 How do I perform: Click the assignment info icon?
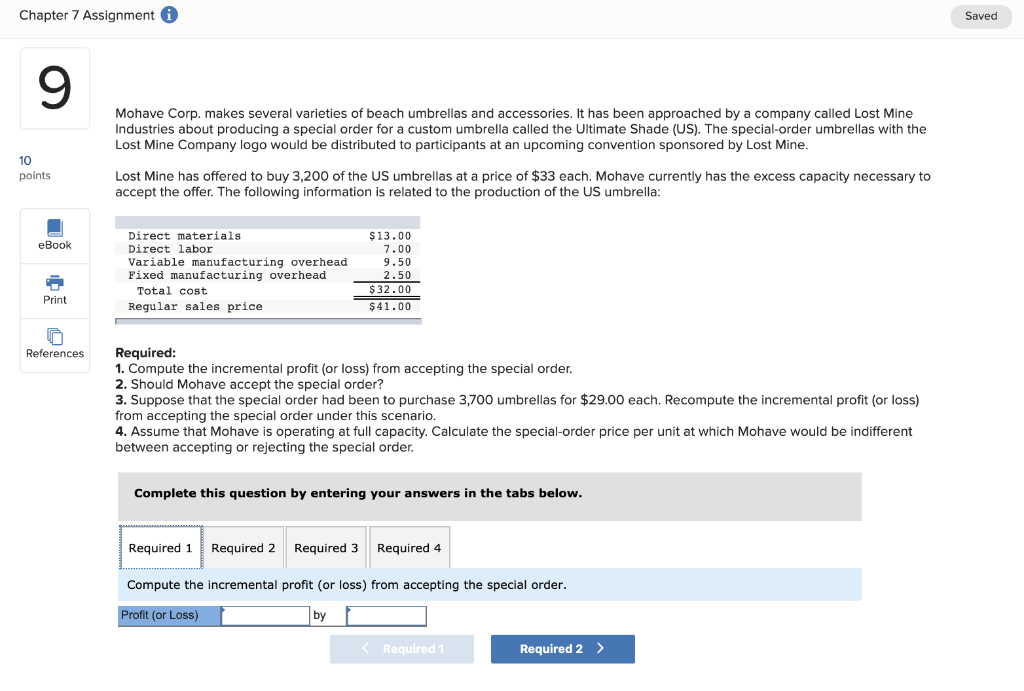pyautogui.click(x=169, y=15)
